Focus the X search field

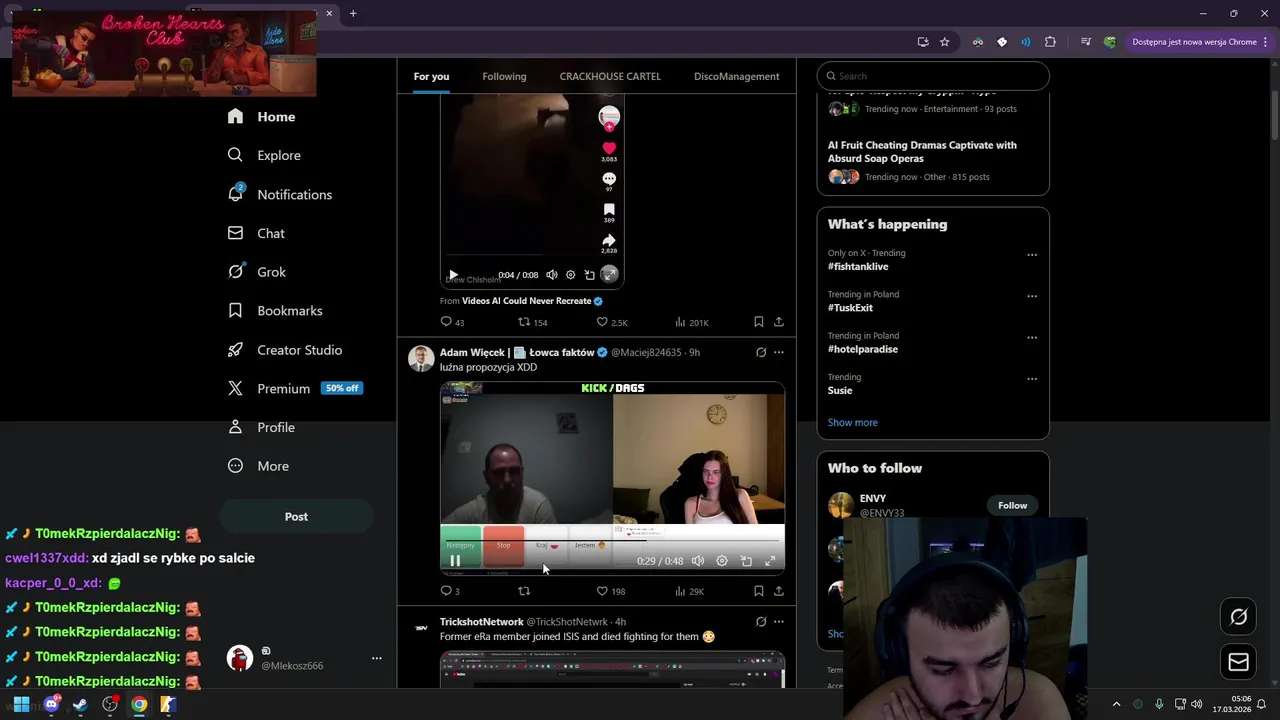pyautogui.click(x=932, y=76)
